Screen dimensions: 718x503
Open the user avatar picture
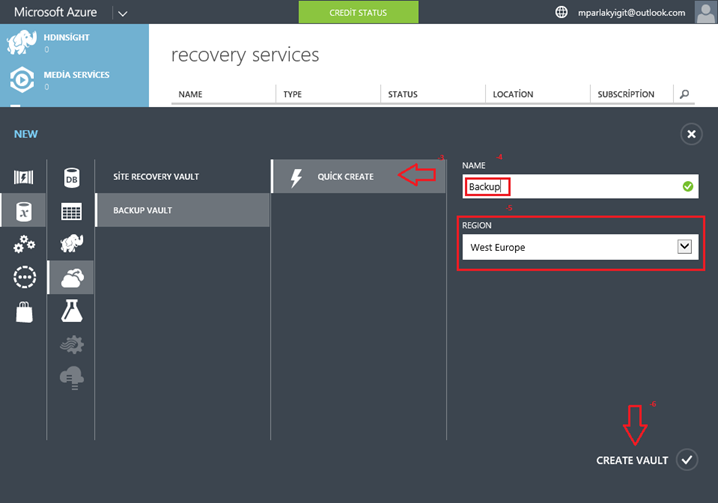(x=706, y=12)
